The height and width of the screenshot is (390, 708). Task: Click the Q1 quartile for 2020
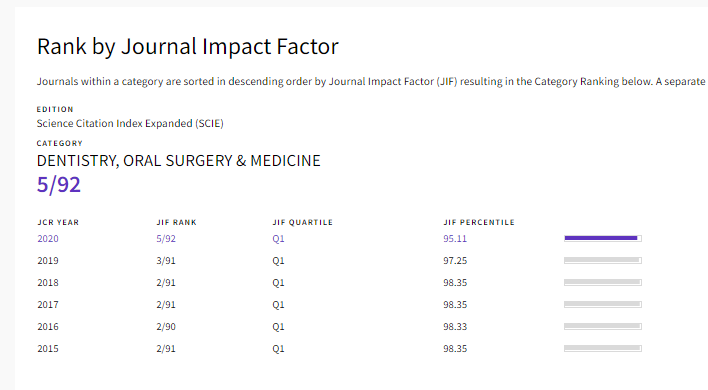pos(278,238)
